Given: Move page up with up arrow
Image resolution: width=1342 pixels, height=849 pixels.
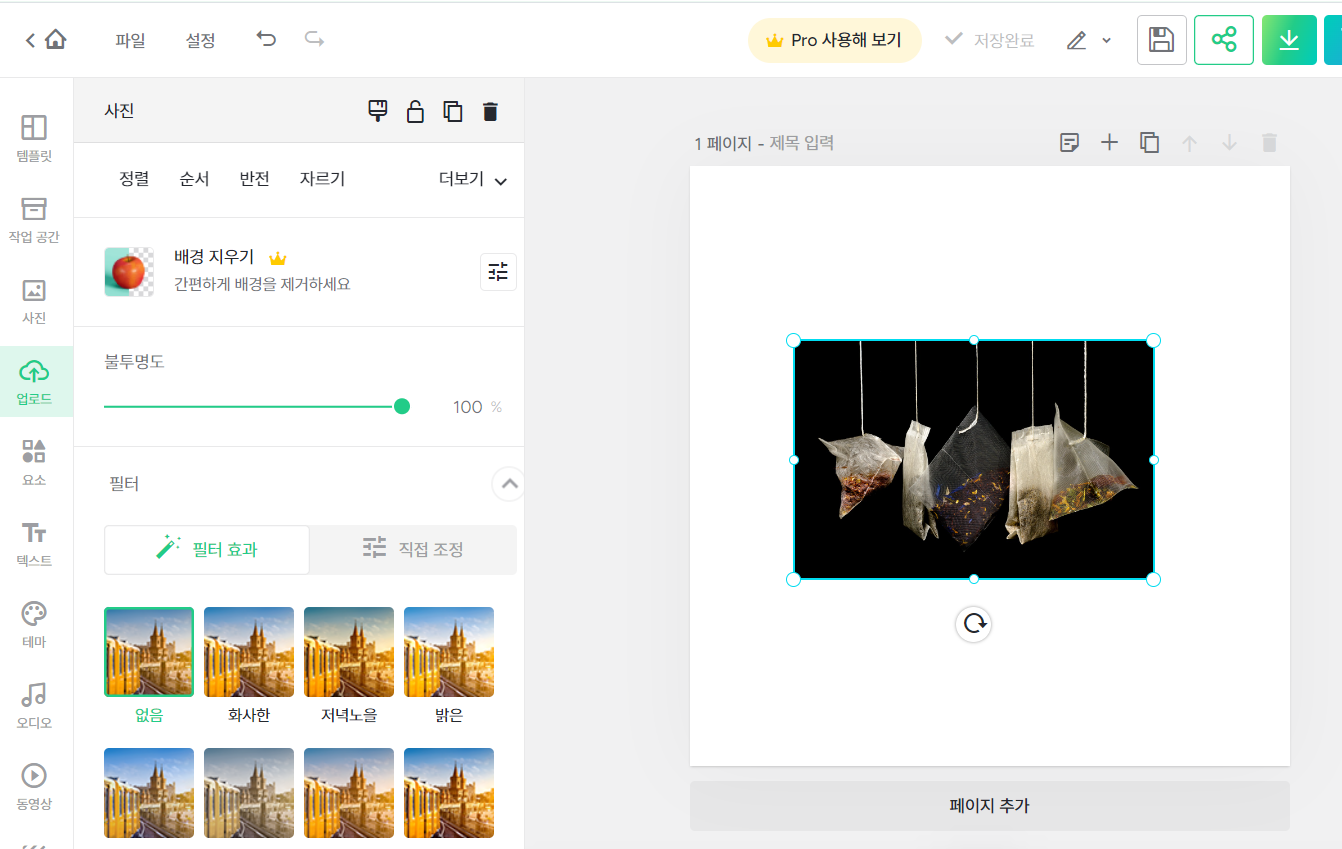Looking at the screenshot, I should click(x=1189, y=143).
